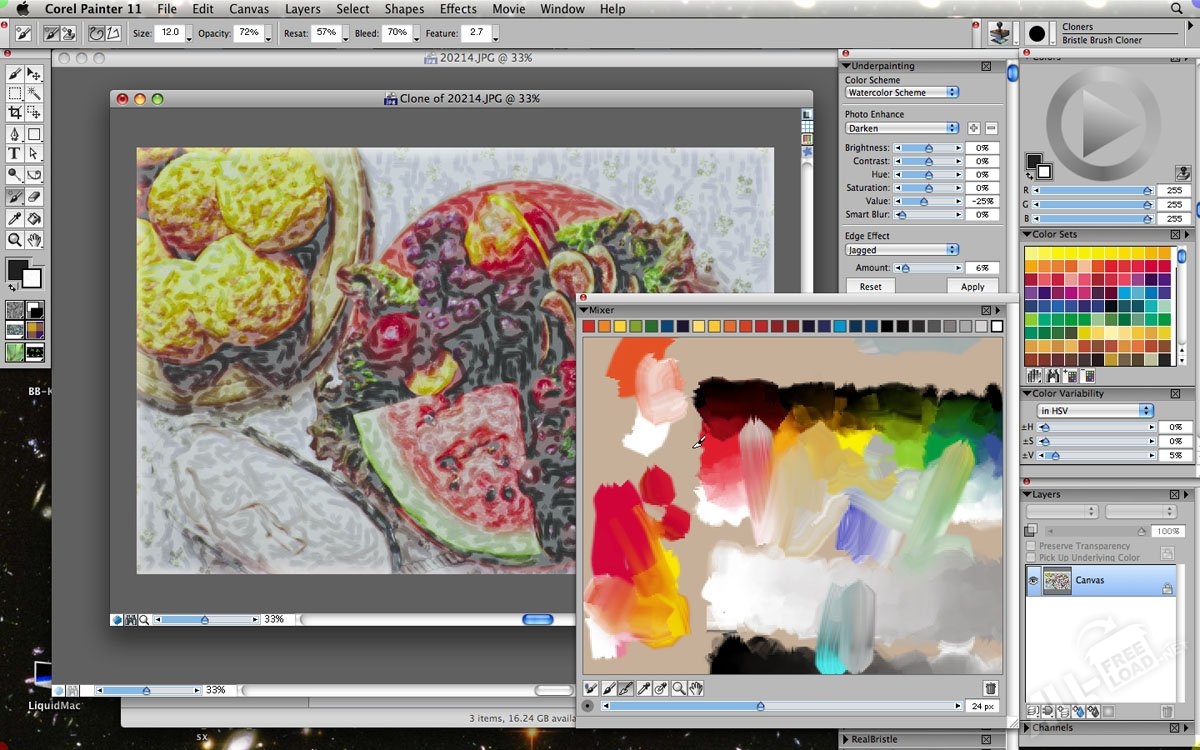Activate the Magnifier tool in toolbox

15,240
